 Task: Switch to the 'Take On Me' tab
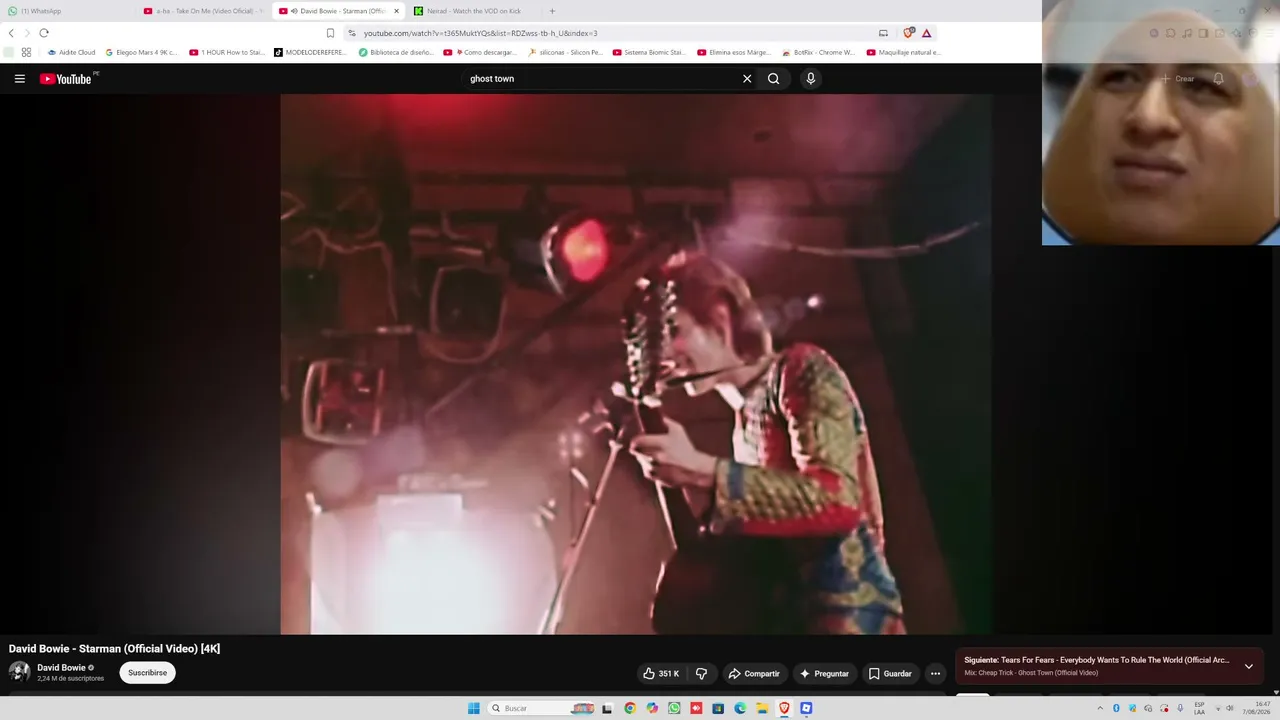click(202, 11)
